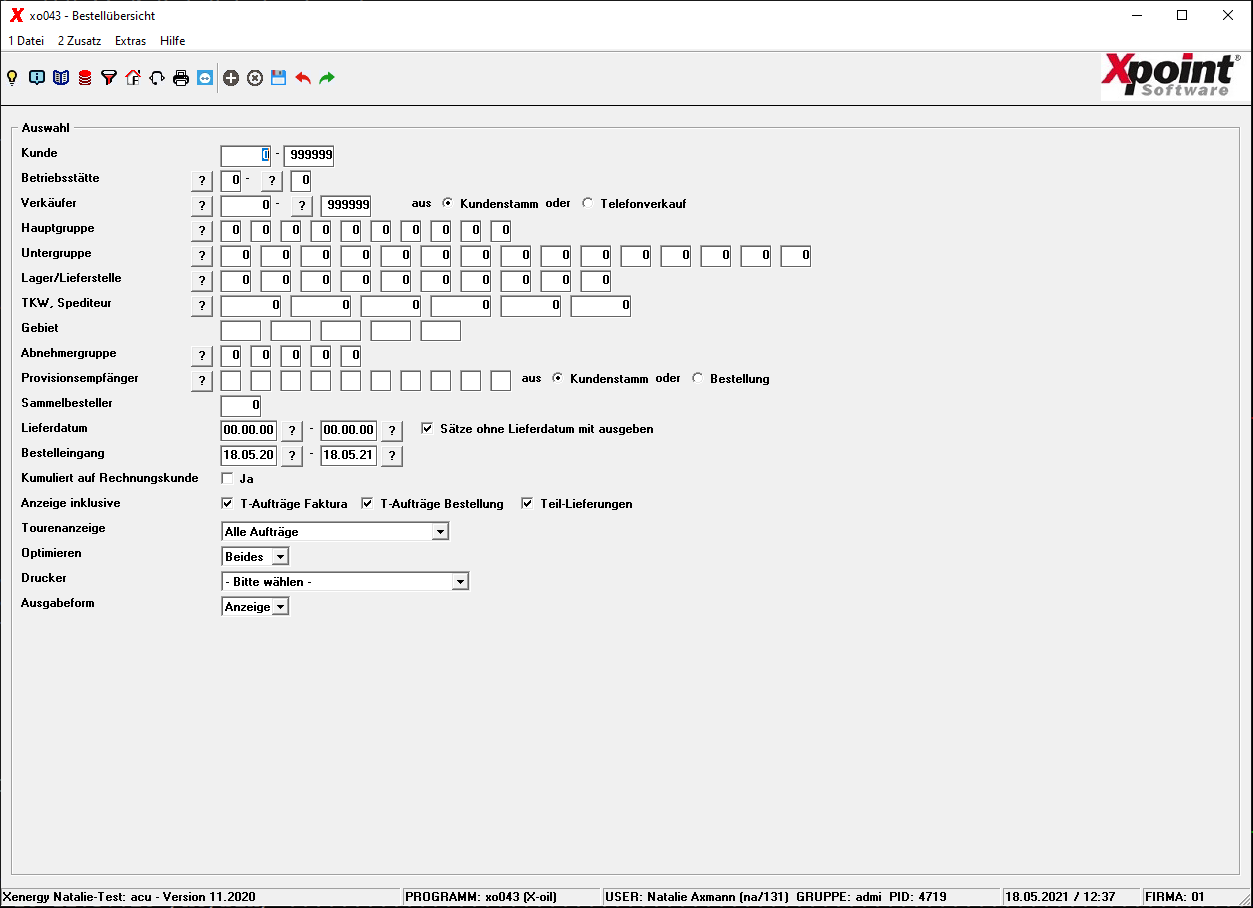Click Verkäufer to field 999999

346,206
